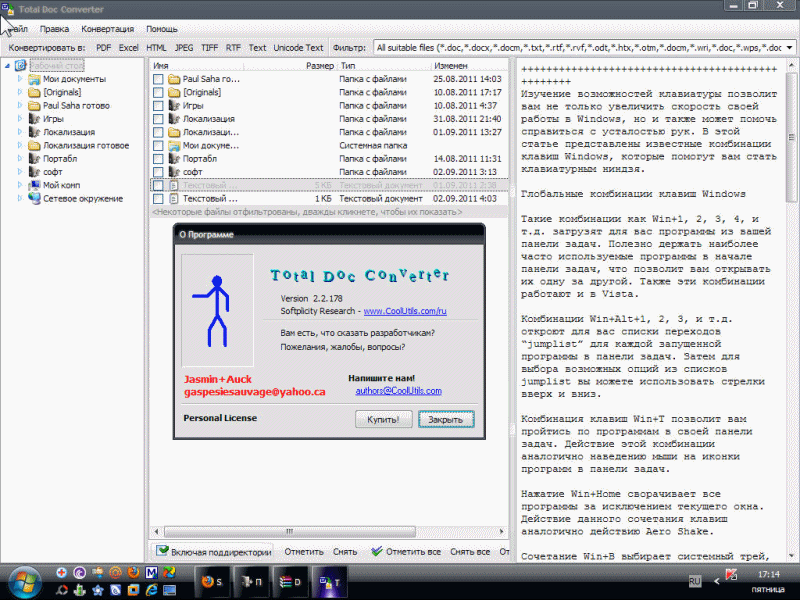800x600 pixels.
Task: Click the Портабл folder icon in file list
Action: pos(174,159)
